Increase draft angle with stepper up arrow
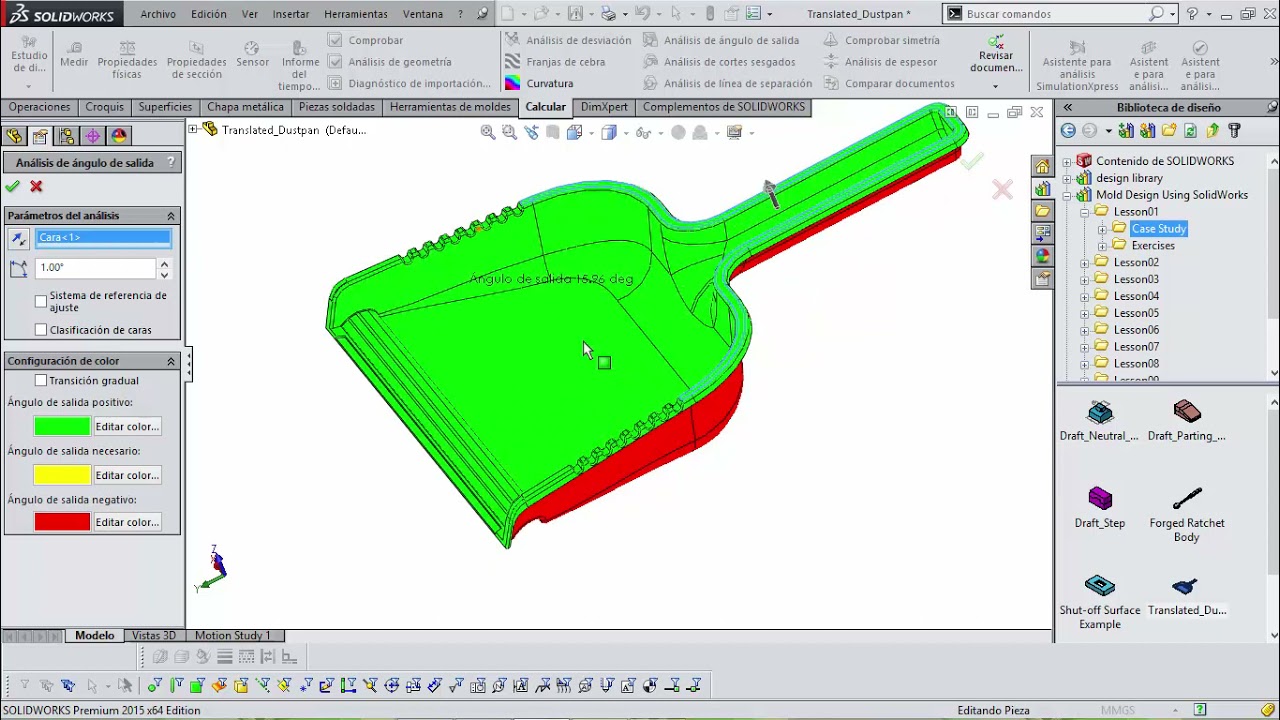Viewport: 1280px width, 720px height. coord(164,263)
